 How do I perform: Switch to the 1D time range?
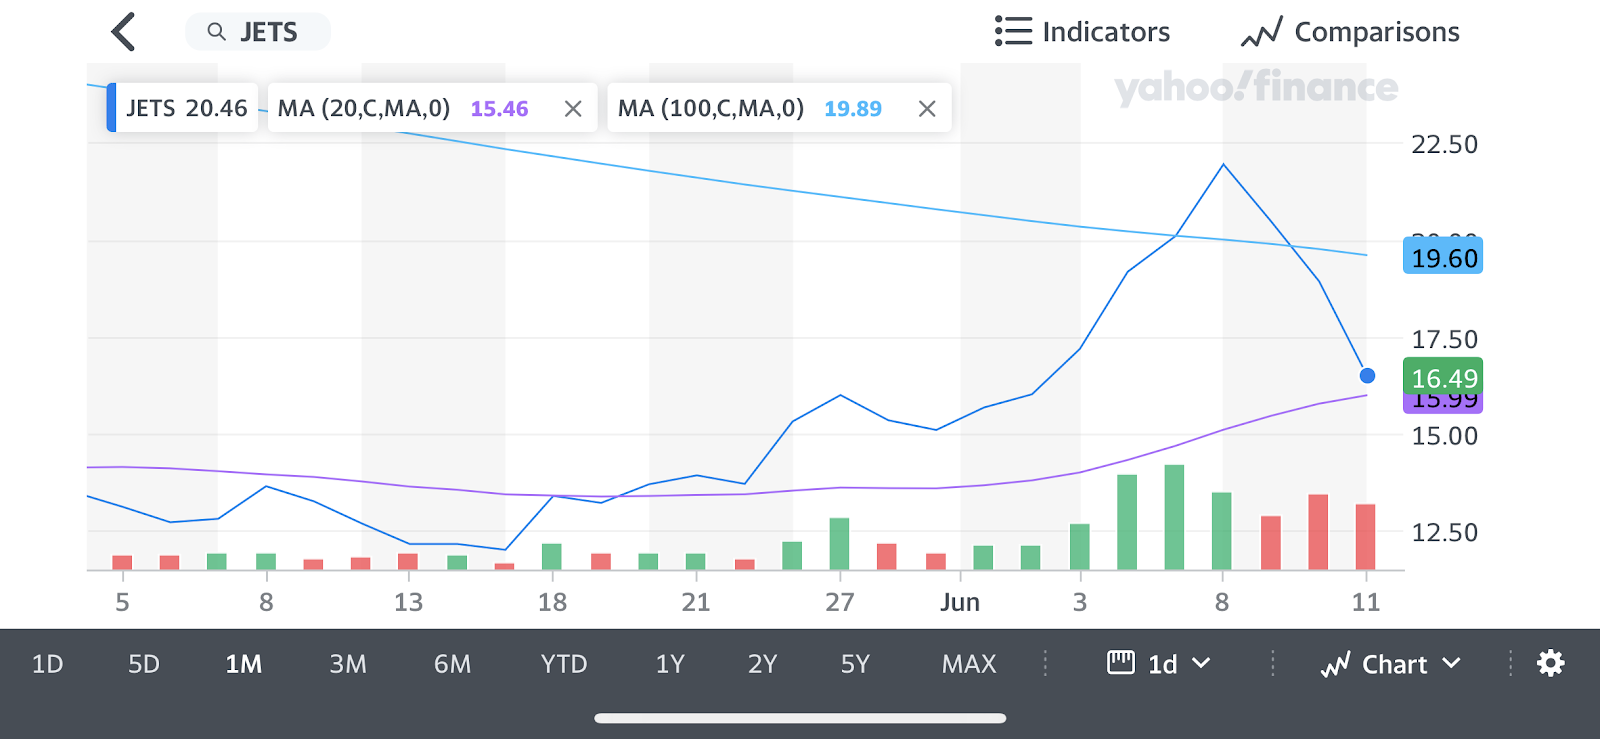pyautogui.click(x=47, y=664)
